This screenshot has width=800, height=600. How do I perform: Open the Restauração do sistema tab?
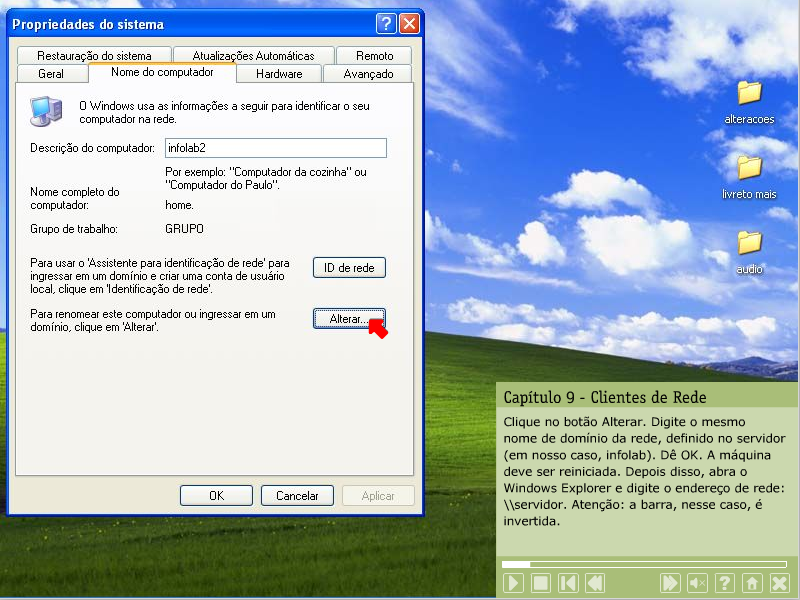(x=95, y=56)
